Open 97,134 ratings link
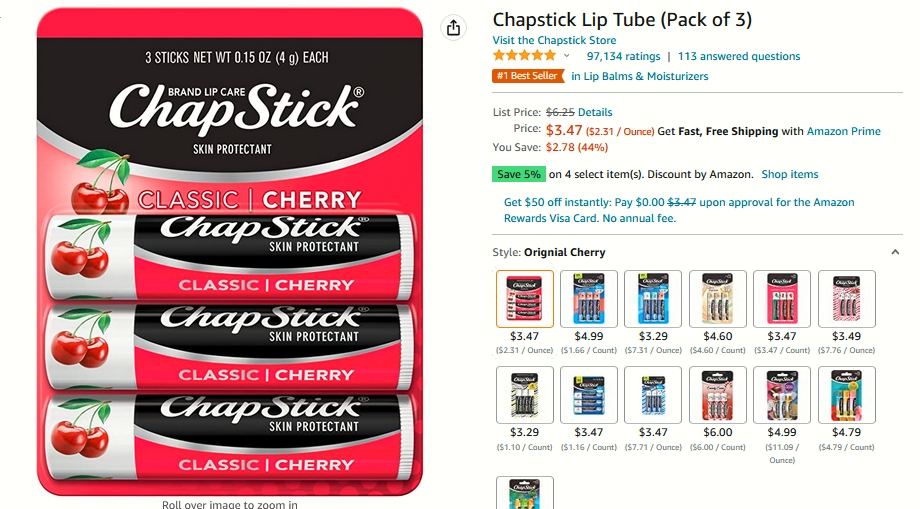Screen dimensions: 920x509 (x=623, y=56)
